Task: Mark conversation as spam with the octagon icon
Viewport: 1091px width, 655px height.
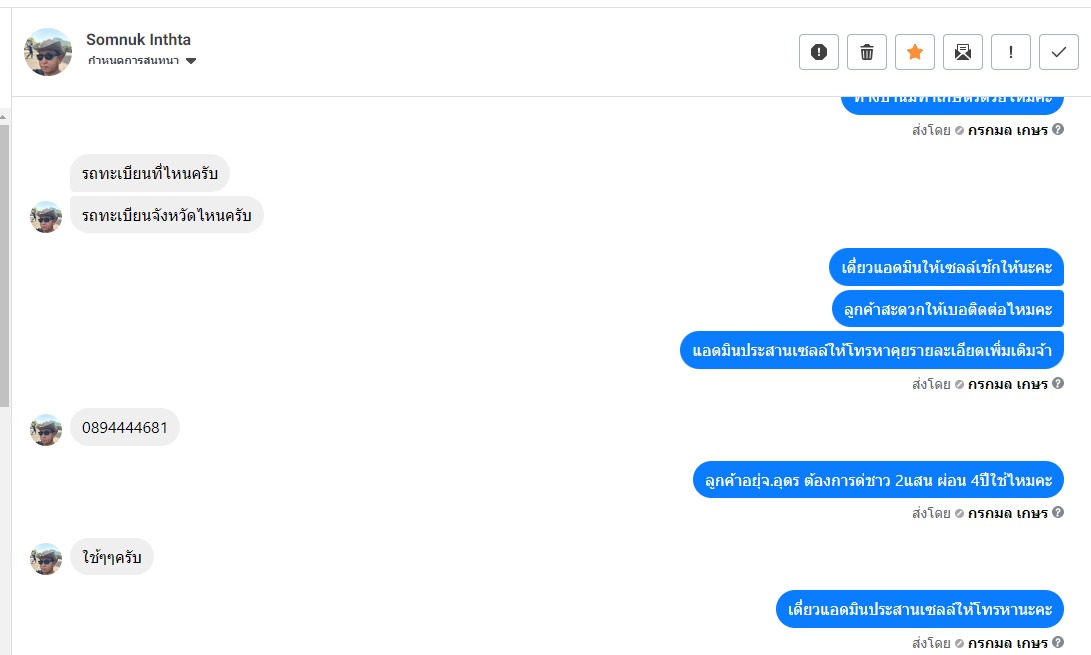Action: [818, 52]
